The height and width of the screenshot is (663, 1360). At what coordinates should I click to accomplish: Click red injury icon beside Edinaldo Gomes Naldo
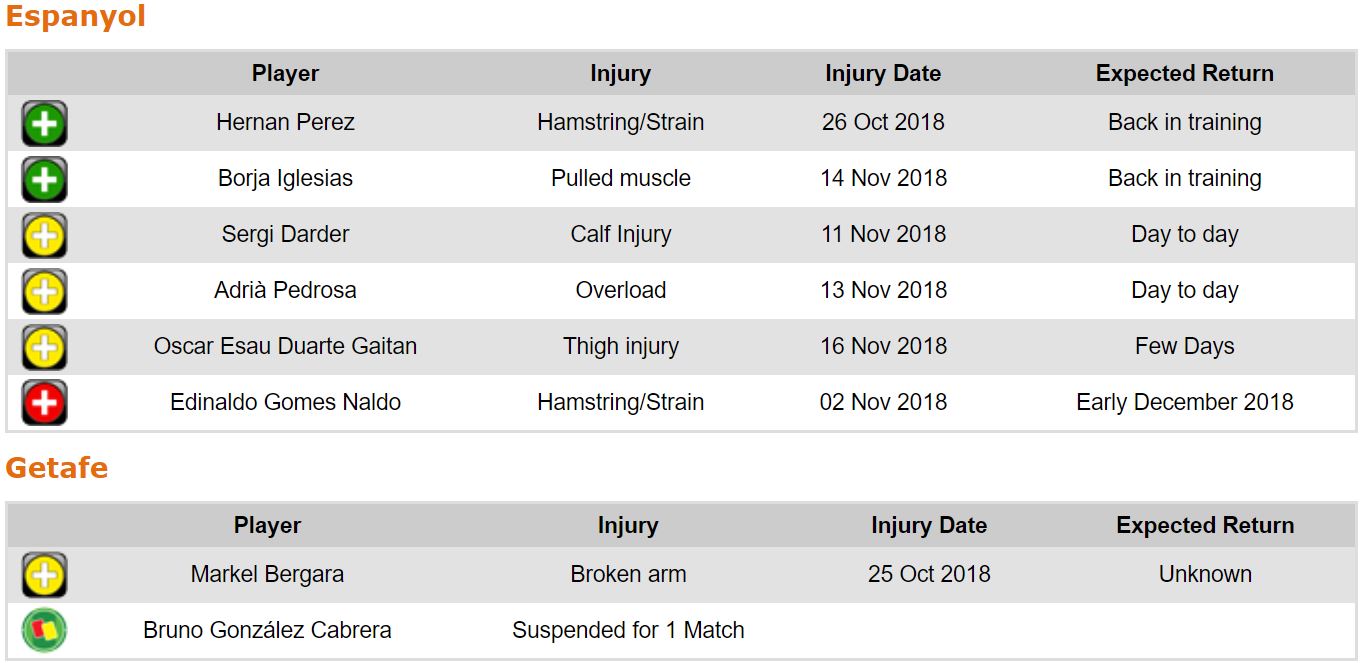coord(44,404)
